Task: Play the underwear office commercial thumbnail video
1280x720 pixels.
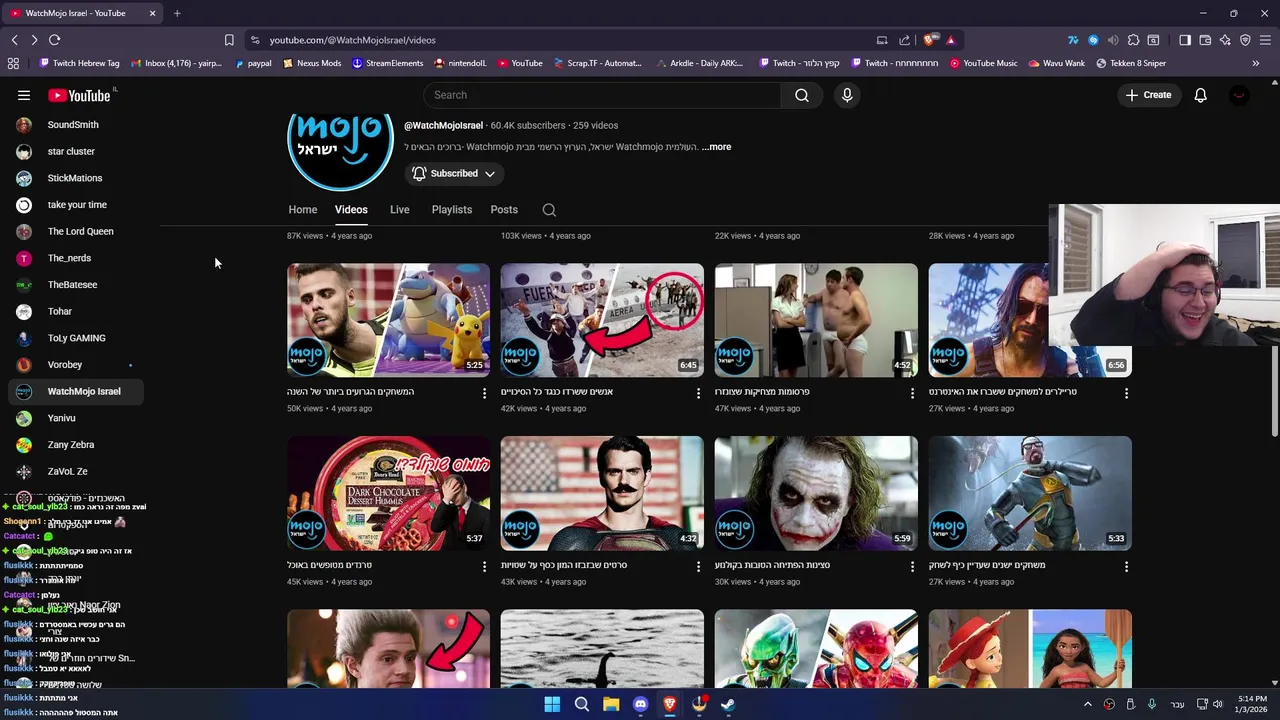Action: click(816, 320)
